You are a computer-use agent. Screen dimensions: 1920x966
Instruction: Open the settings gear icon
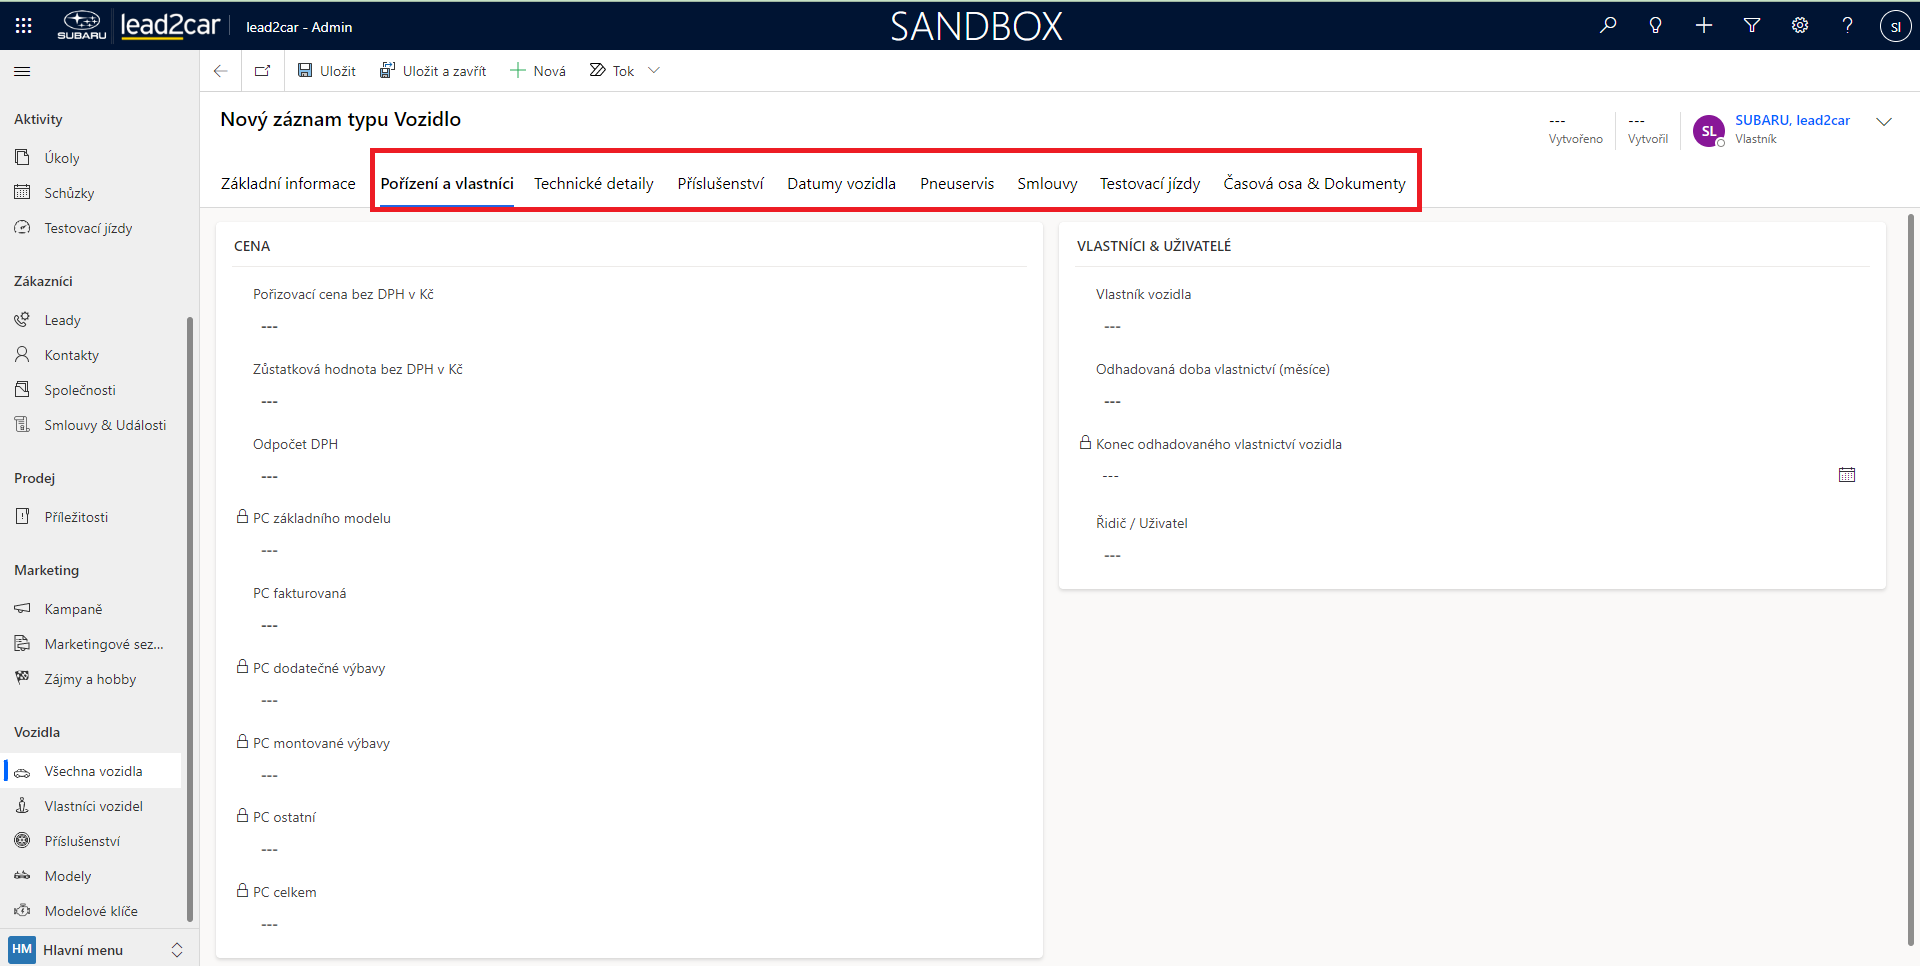point(1800,26)
